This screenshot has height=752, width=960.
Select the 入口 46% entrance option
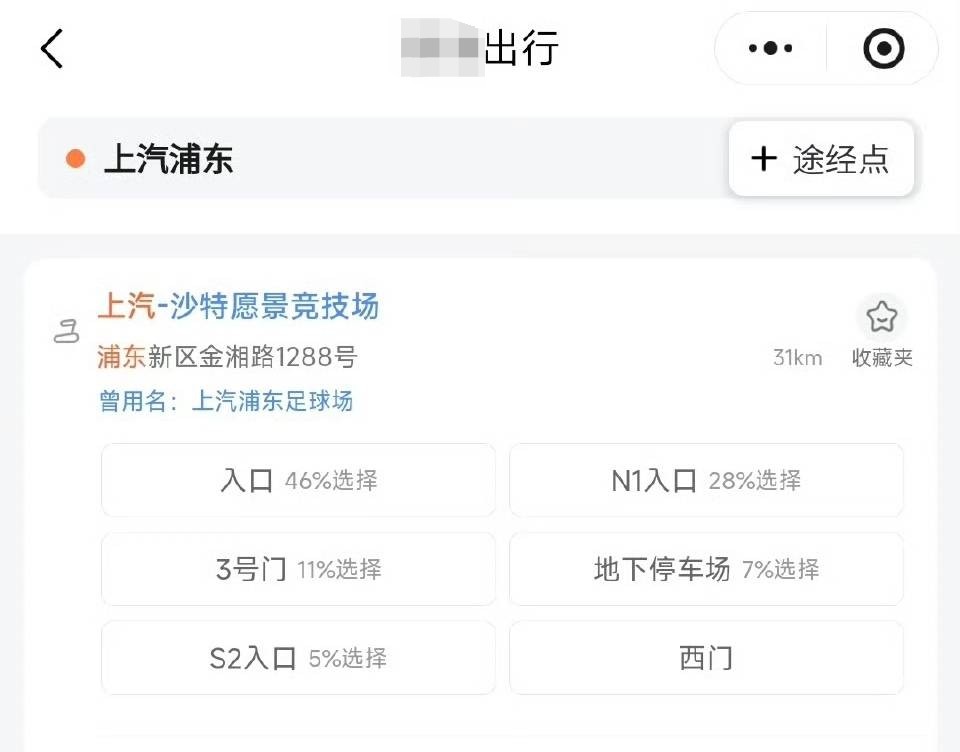pyautogui.click(x=298, y=481)
